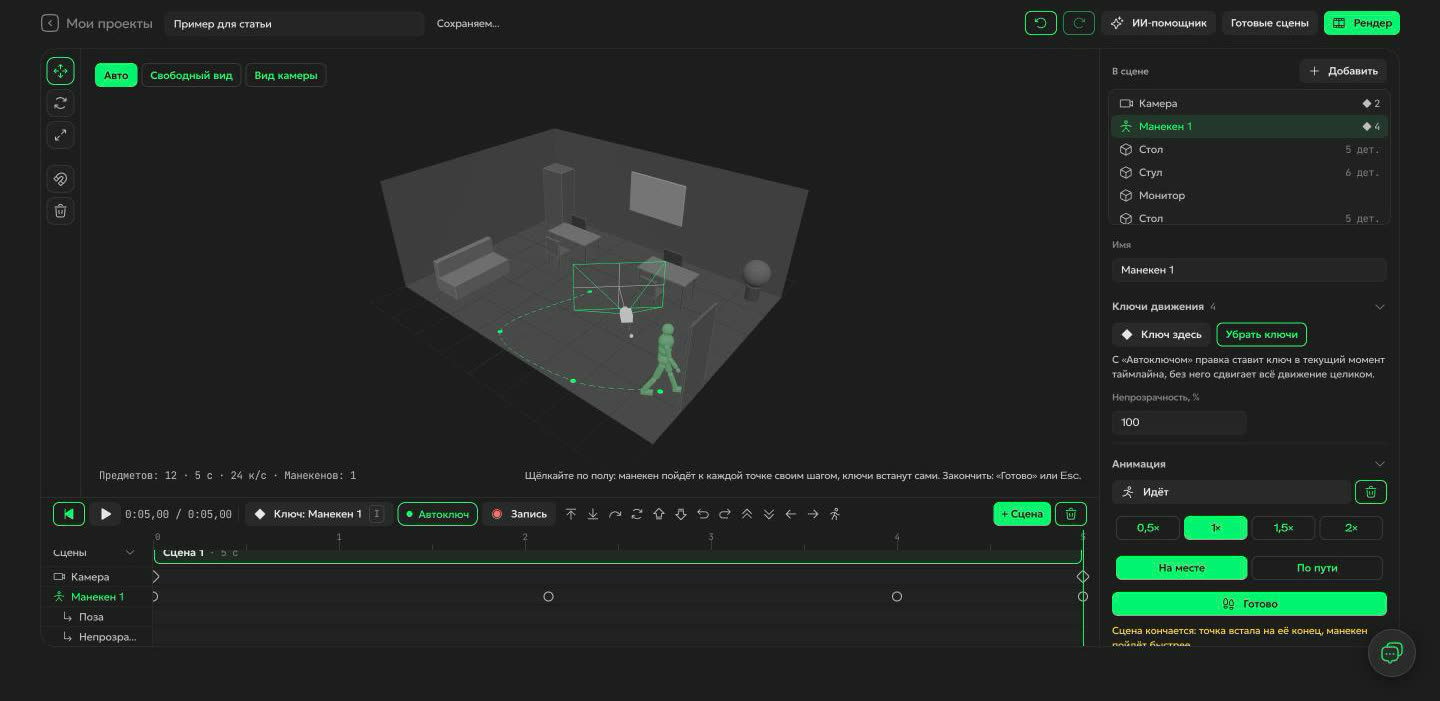Click Убрать ключи button
The height and width of the screenshot is (701, 1440).
tap(1262, 335)
